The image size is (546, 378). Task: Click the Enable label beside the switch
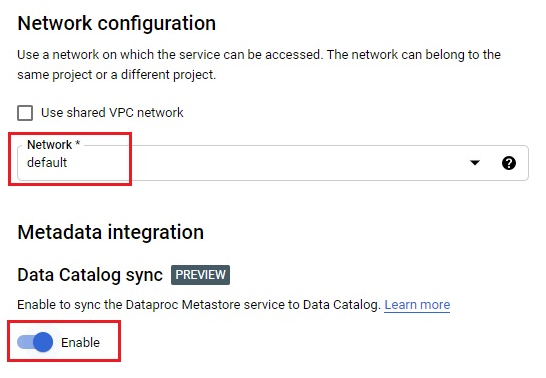[80, 342]
